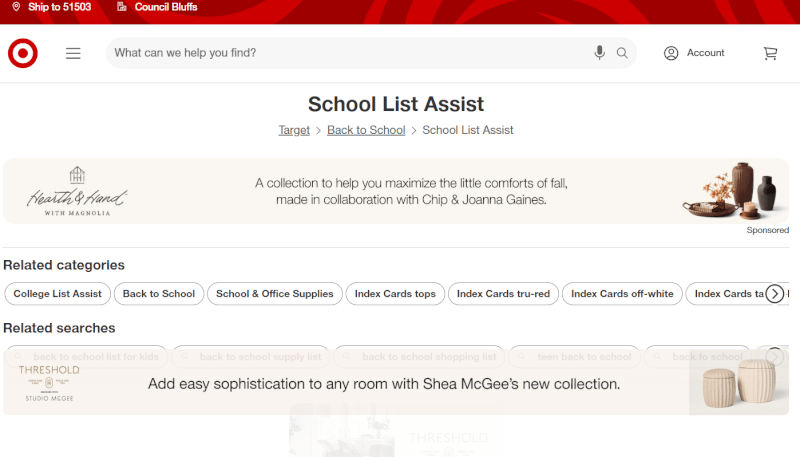Select Back to School category chip

coord(159,294)
